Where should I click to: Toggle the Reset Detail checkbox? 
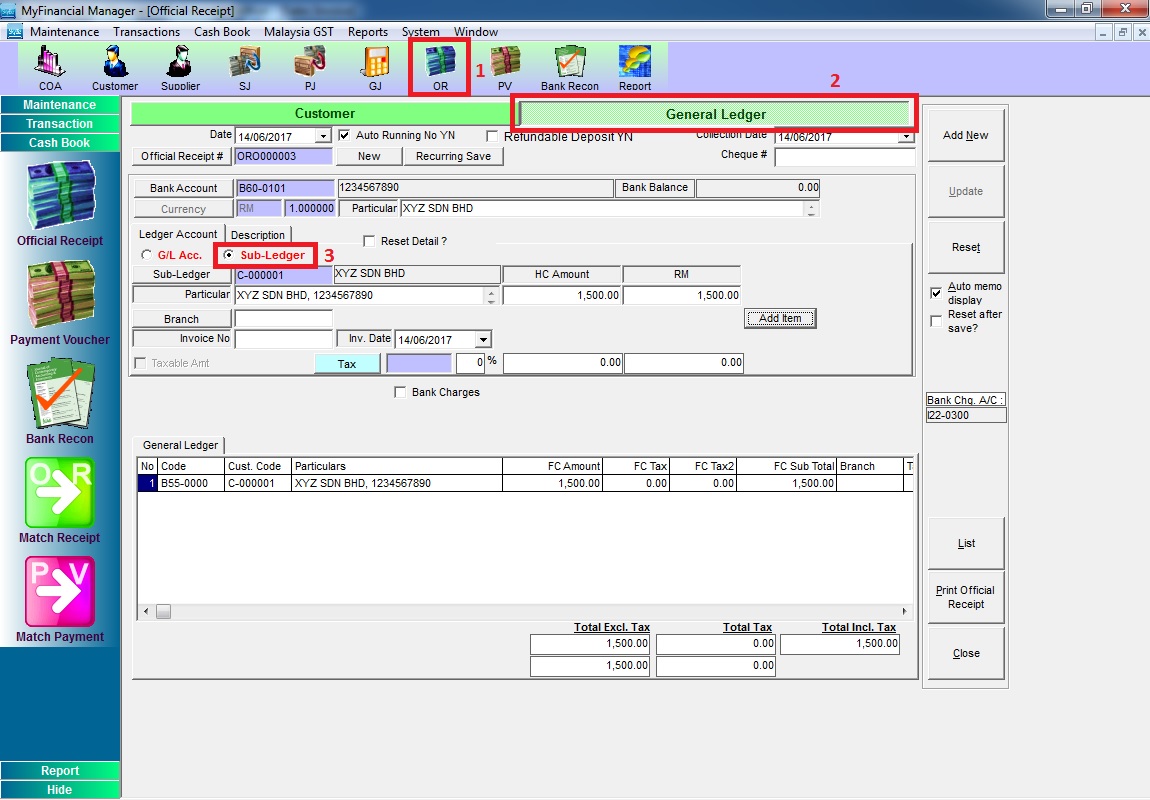(x=370, y=242)
